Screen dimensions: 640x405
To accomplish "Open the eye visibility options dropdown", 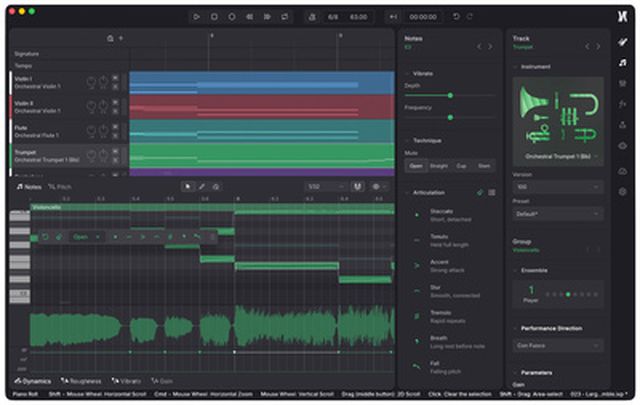I will click(378, 187).
